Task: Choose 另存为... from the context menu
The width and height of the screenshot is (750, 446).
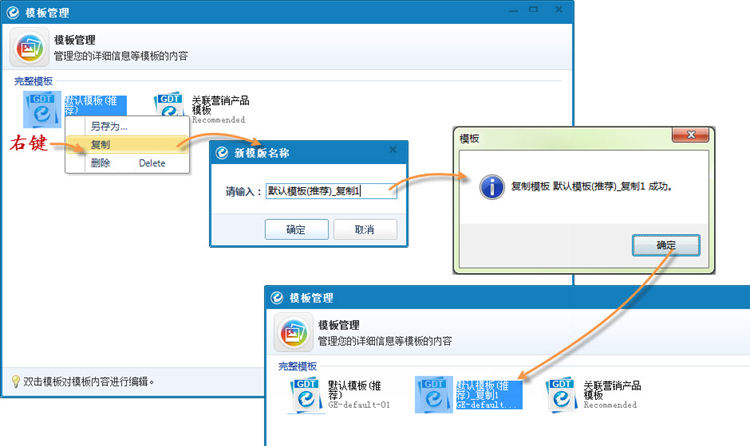Action: point(110,127)
